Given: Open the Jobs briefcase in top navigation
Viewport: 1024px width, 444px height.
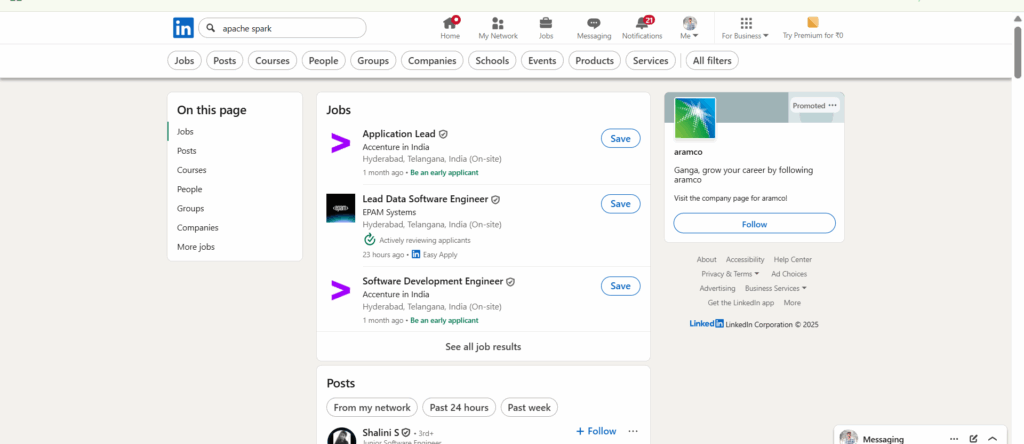Looking at the screenshot, I should point(546,28).
